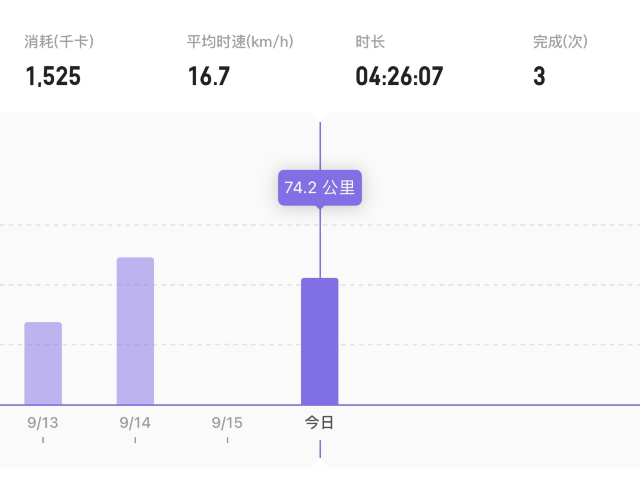Click the 04:26:07 duration value

399,76
